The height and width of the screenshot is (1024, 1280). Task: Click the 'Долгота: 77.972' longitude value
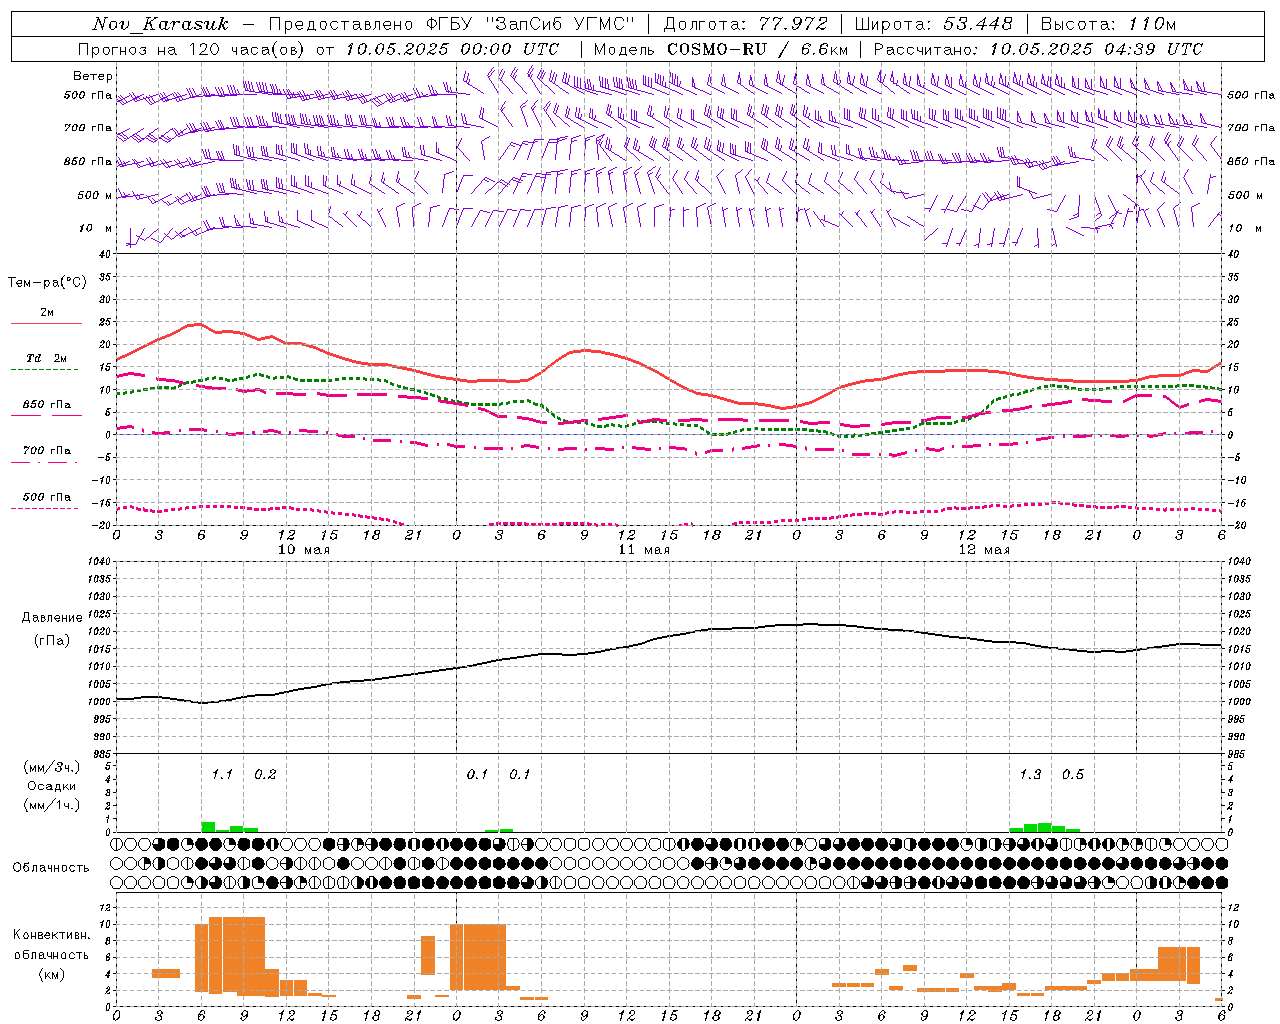pos(746,24)
